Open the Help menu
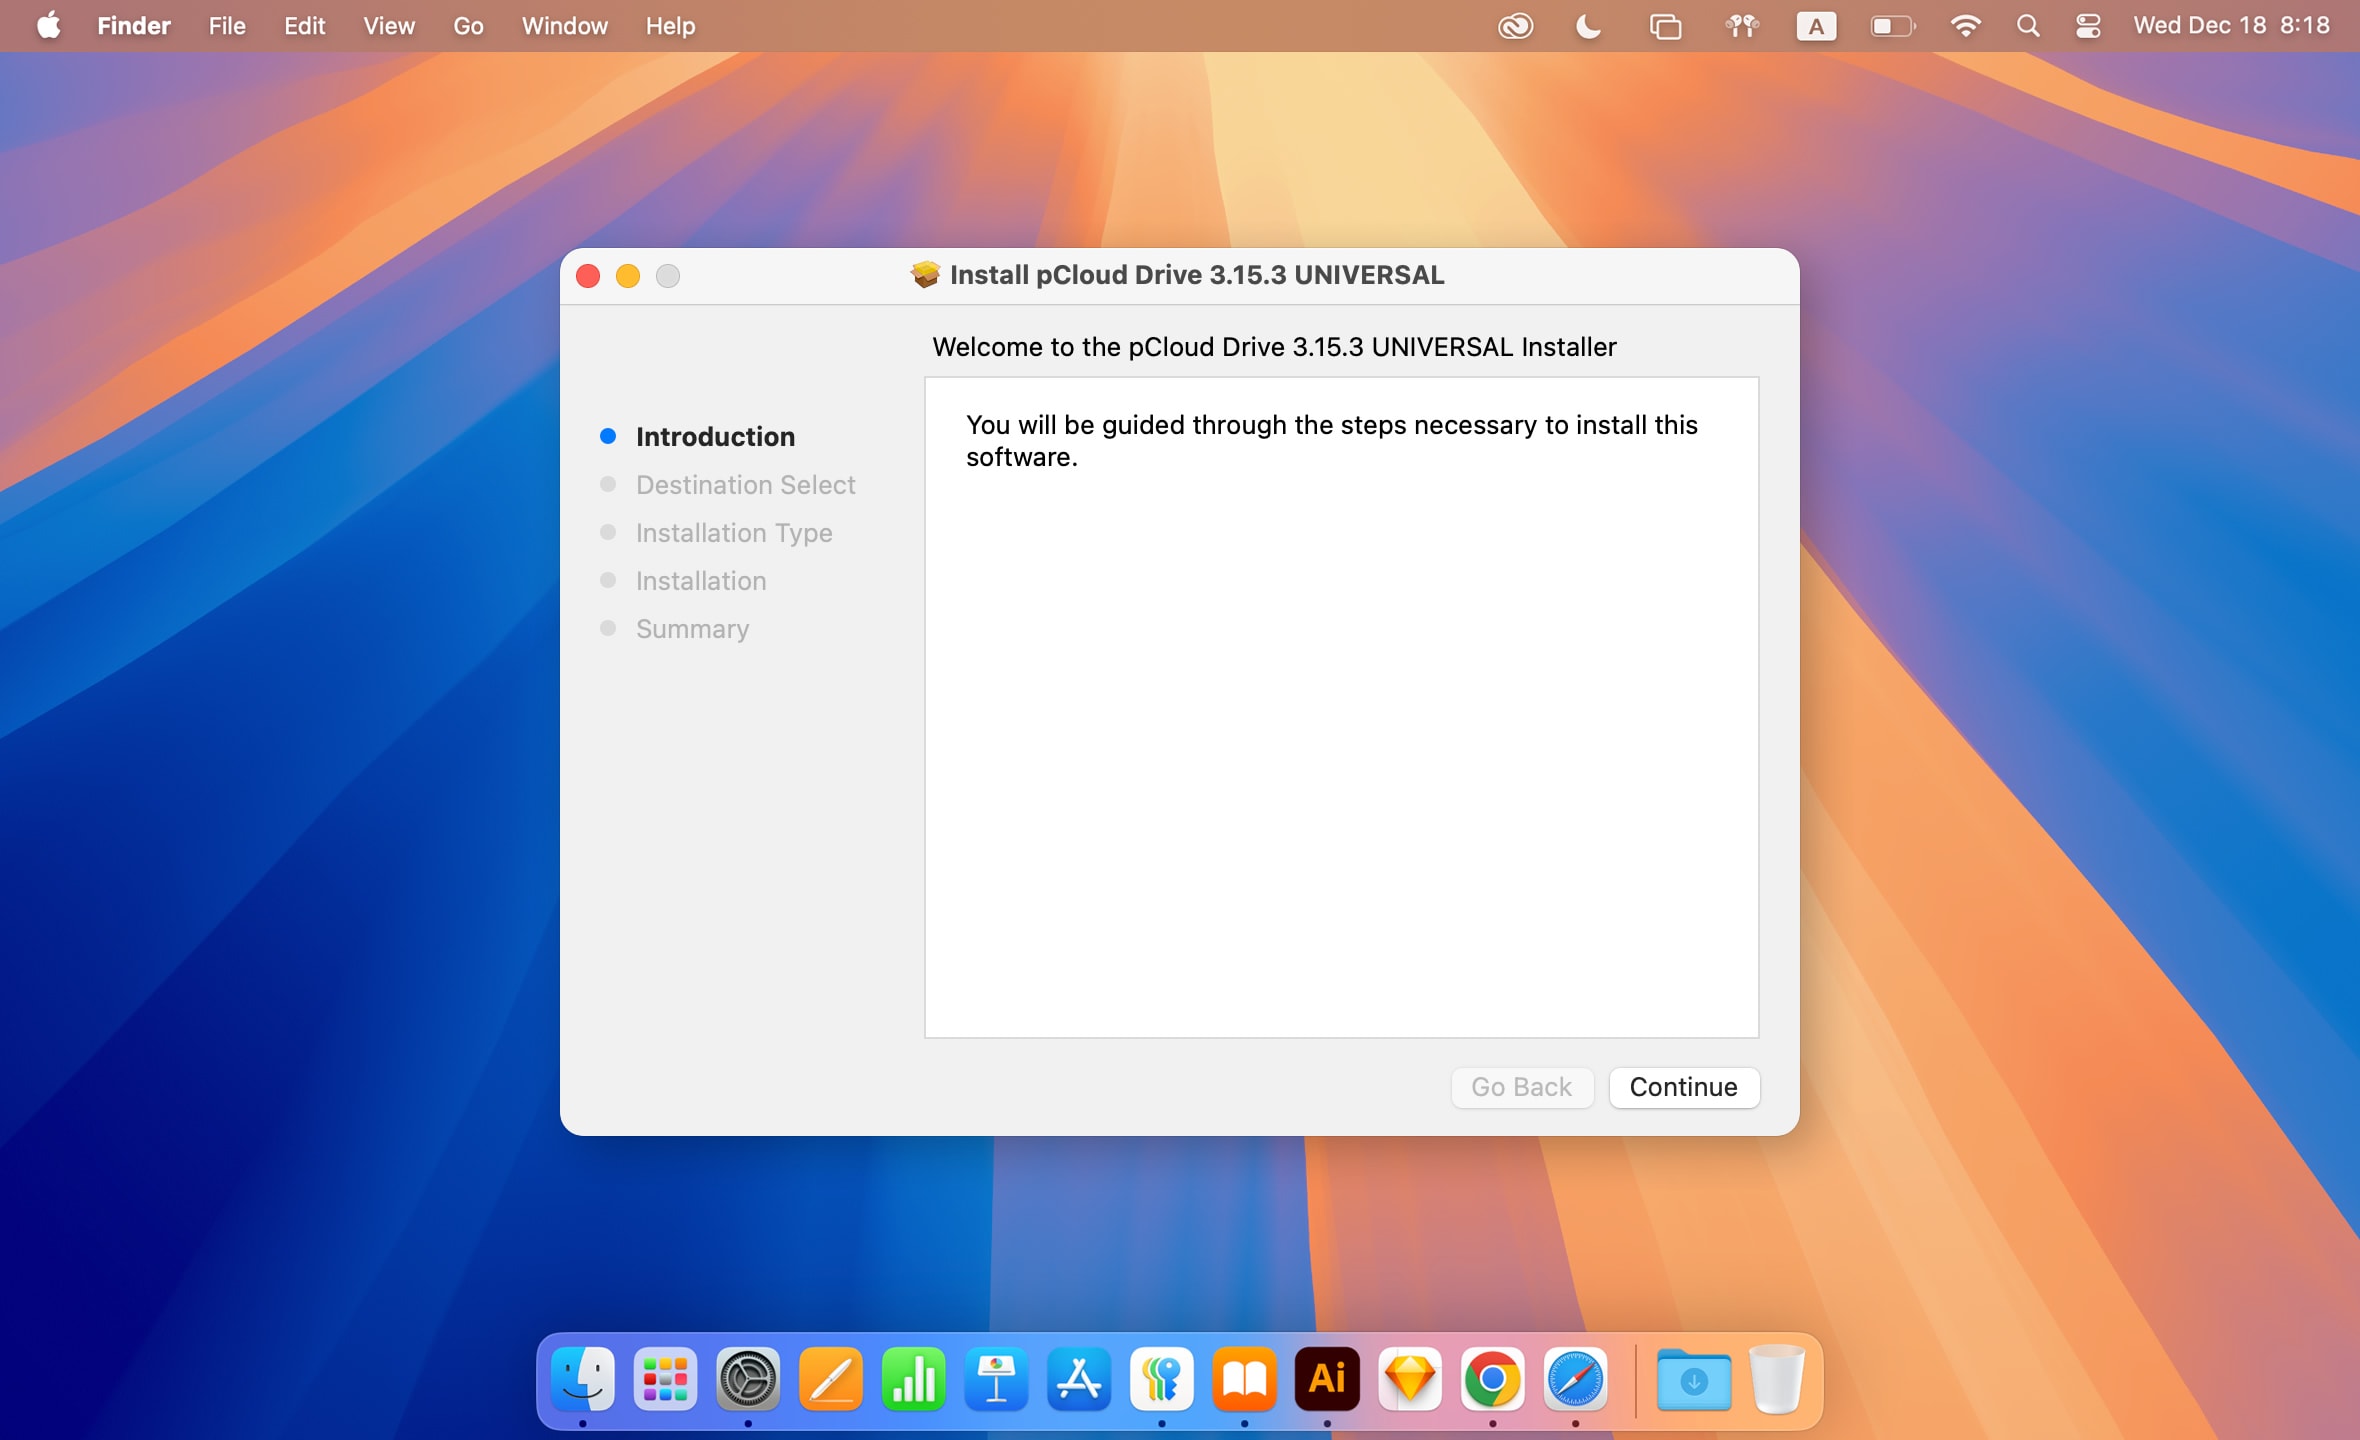 (x=669, y=26)
